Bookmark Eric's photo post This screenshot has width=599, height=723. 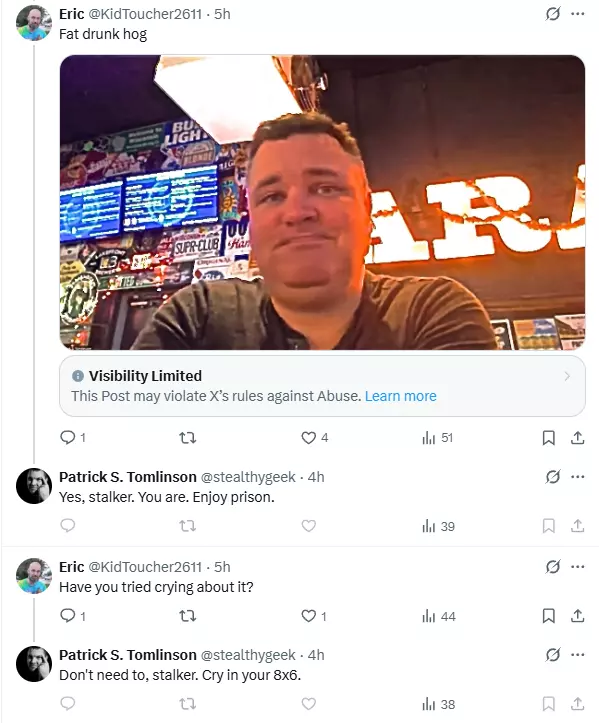(x=548, y=438)
